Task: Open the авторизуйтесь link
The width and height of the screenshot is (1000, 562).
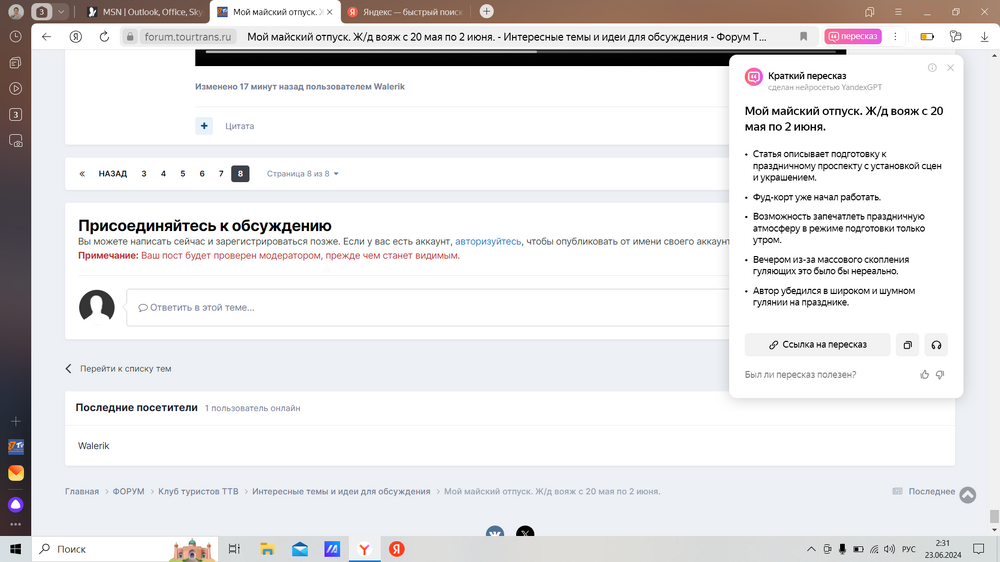Action: (488, 241)
